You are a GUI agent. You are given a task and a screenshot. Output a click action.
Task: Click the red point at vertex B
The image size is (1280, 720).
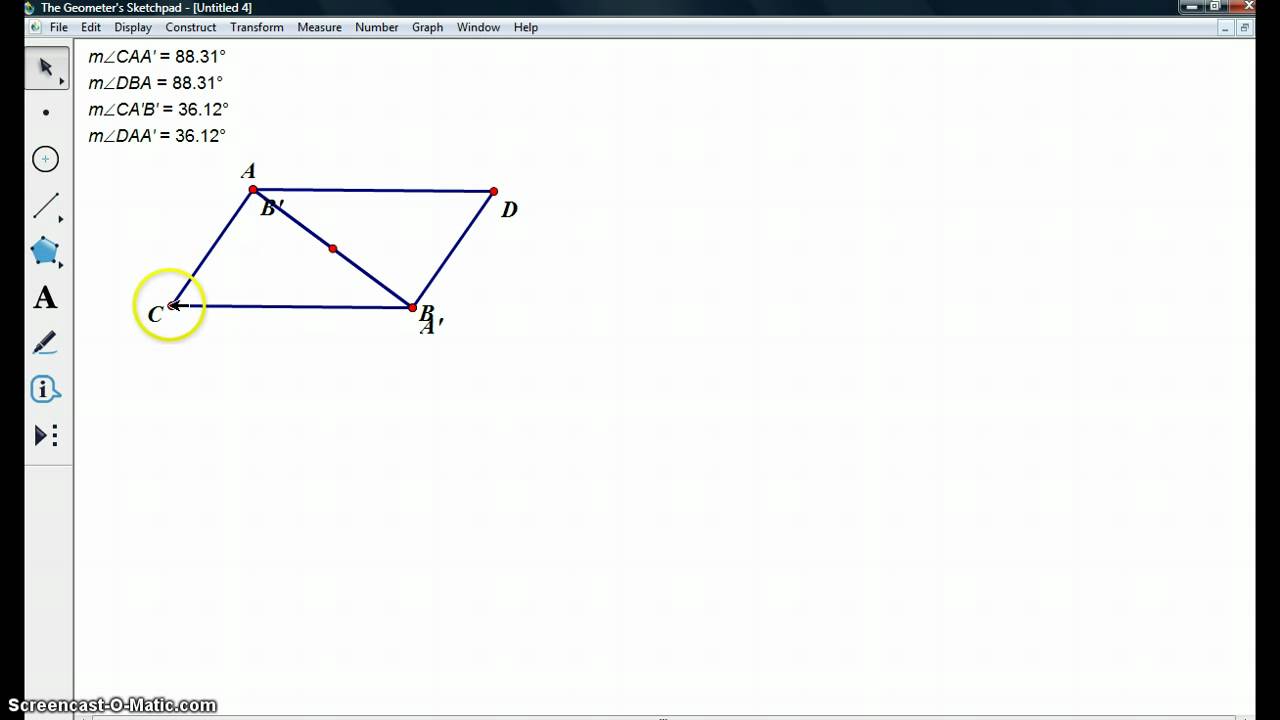point(412,307)
